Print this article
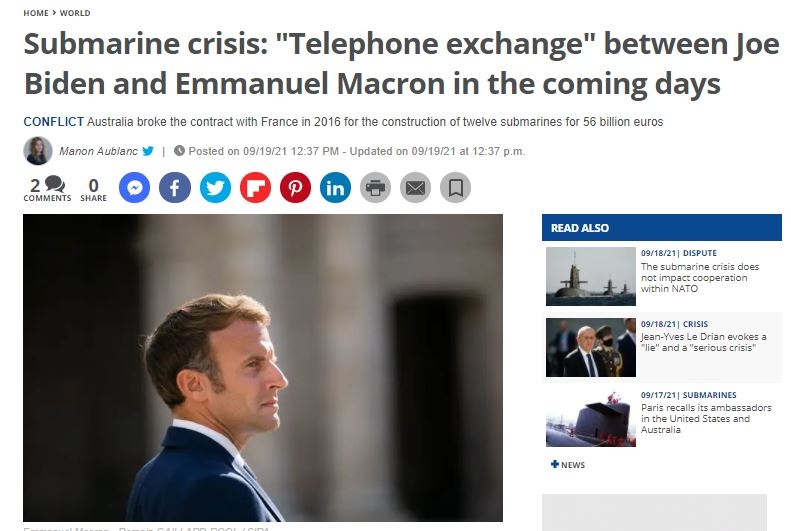 375,187
